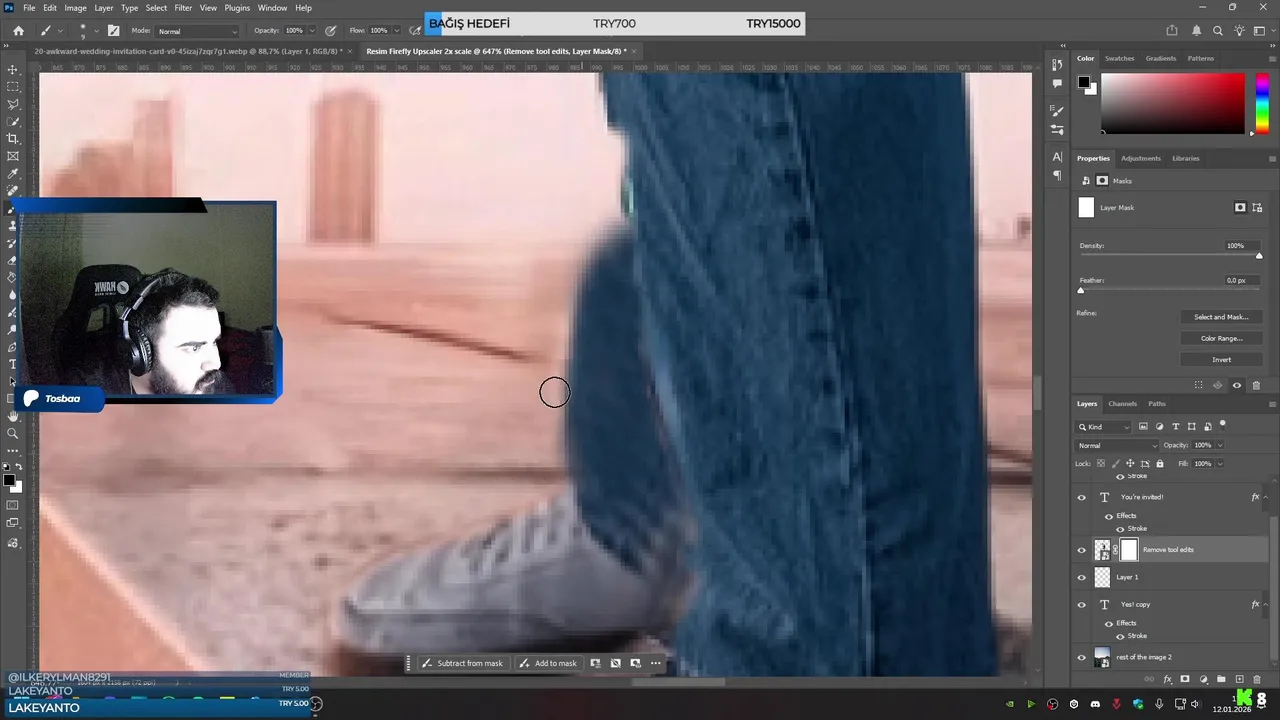Open the brush Mode dropdown
This screenshot has height=720, width=1280.
pyautogui.click(x=197, y=31)
